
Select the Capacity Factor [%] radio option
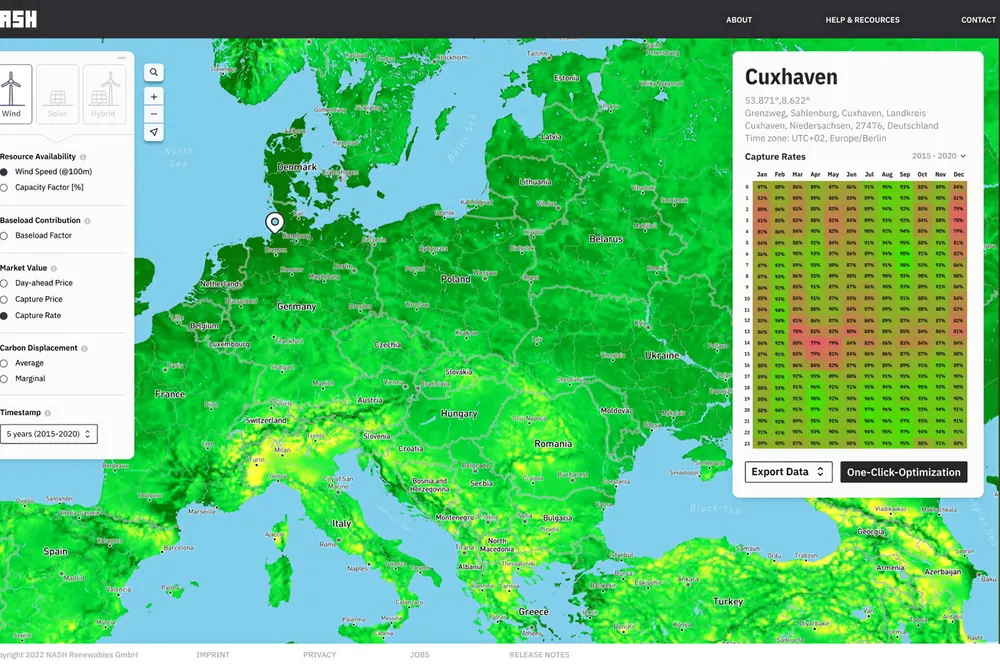[x=5, y=187]
